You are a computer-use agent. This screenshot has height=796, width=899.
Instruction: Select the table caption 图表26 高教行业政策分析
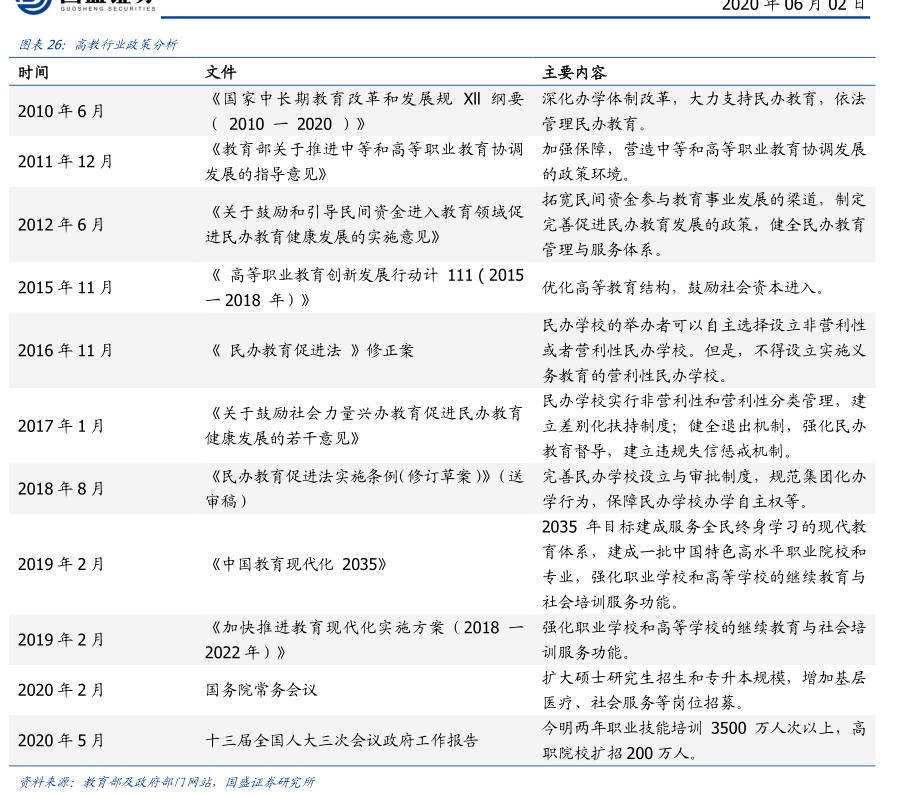98,45
